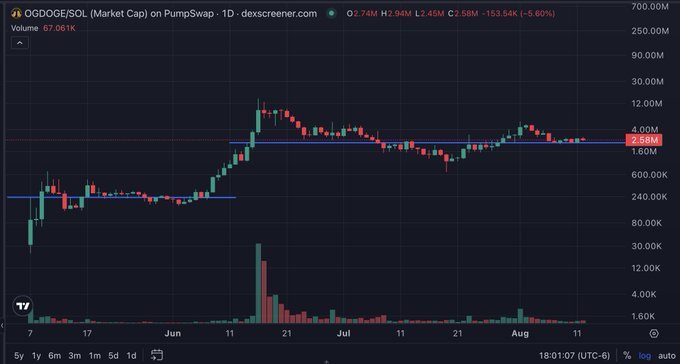
Task: Select the 6m time range
Action: tap(55, 356)
